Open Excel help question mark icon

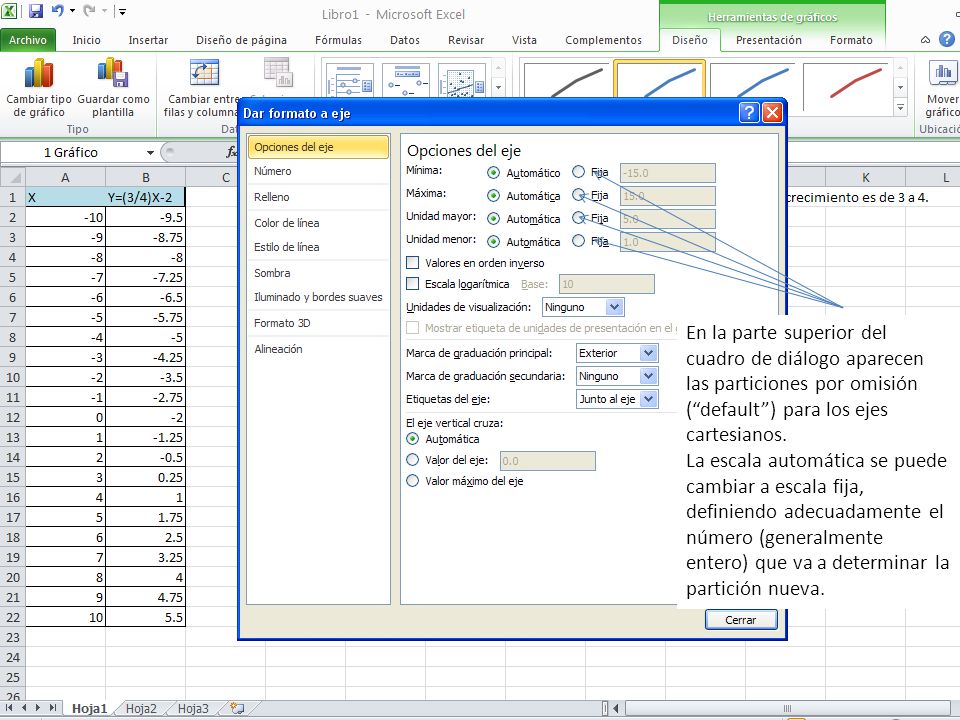(947, 39)
